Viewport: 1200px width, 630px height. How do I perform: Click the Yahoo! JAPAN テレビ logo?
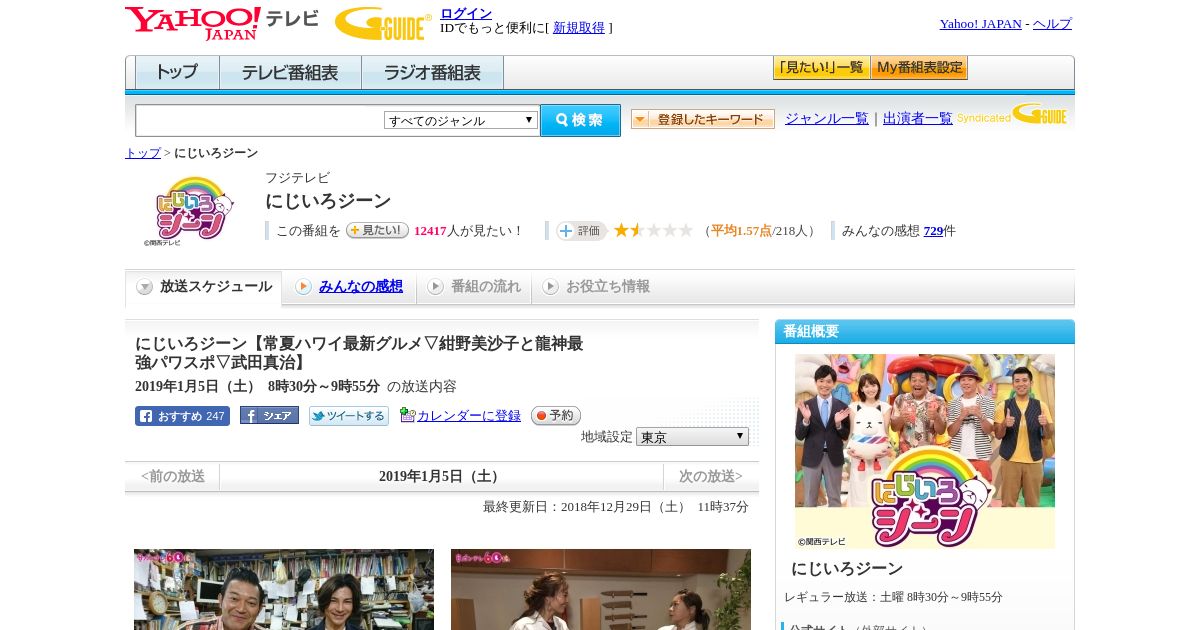(222, 23)
